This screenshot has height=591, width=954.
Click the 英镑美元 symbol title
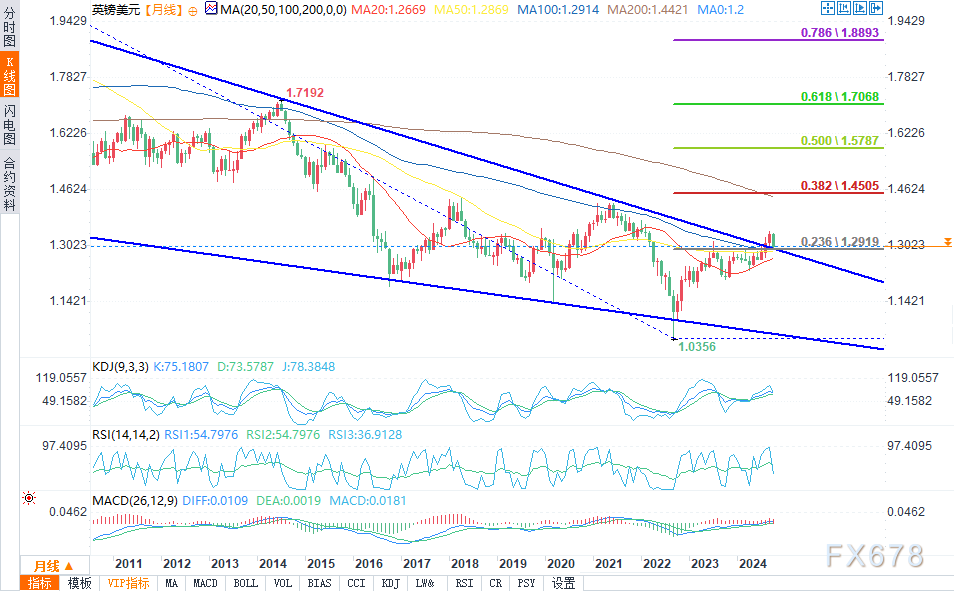pyautogui.click(x=116, y=10)
